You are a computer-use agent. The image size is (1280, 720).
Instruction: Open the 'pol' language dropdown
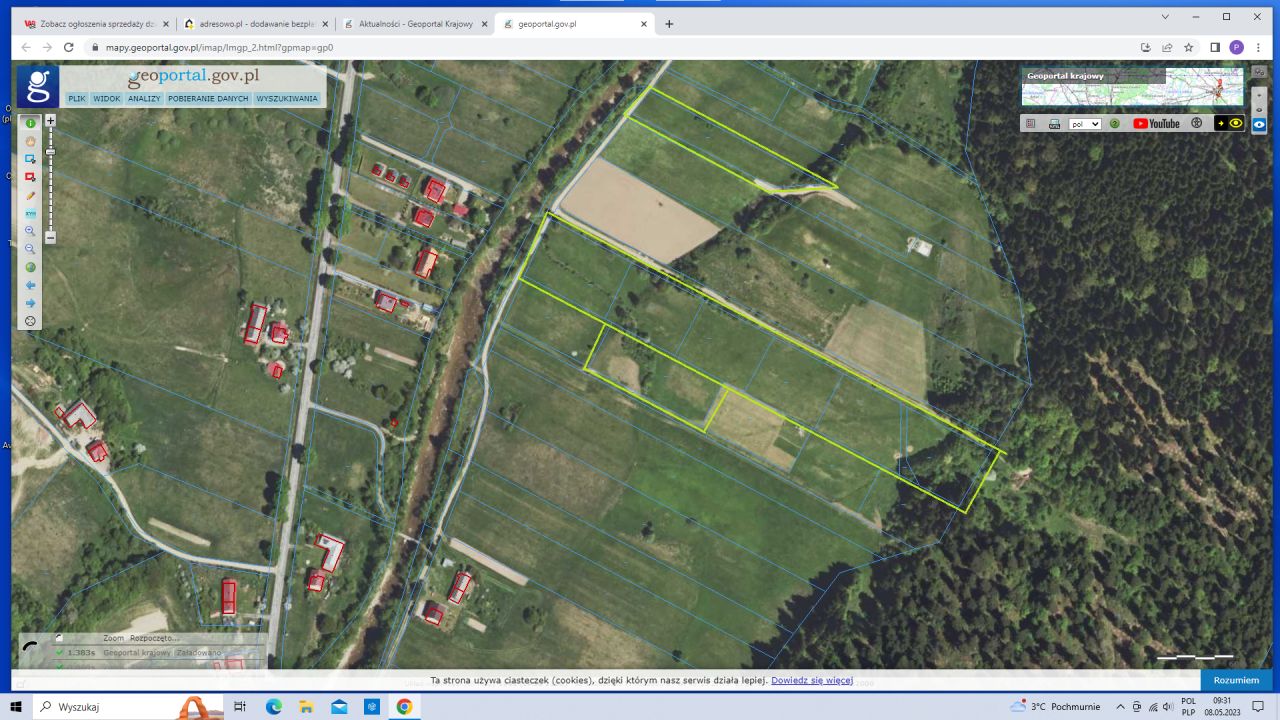[1085, 124]
